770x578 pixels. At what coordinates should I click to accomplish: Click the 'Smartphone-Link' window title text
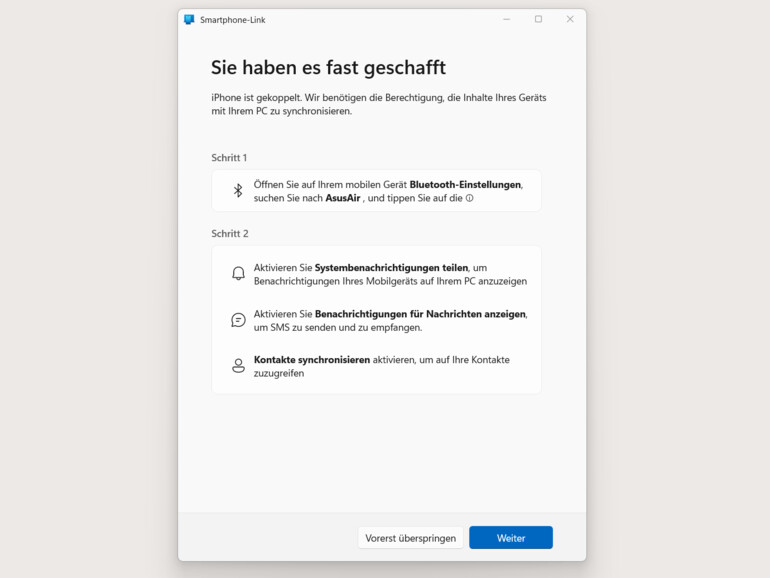tap(233, 20)
